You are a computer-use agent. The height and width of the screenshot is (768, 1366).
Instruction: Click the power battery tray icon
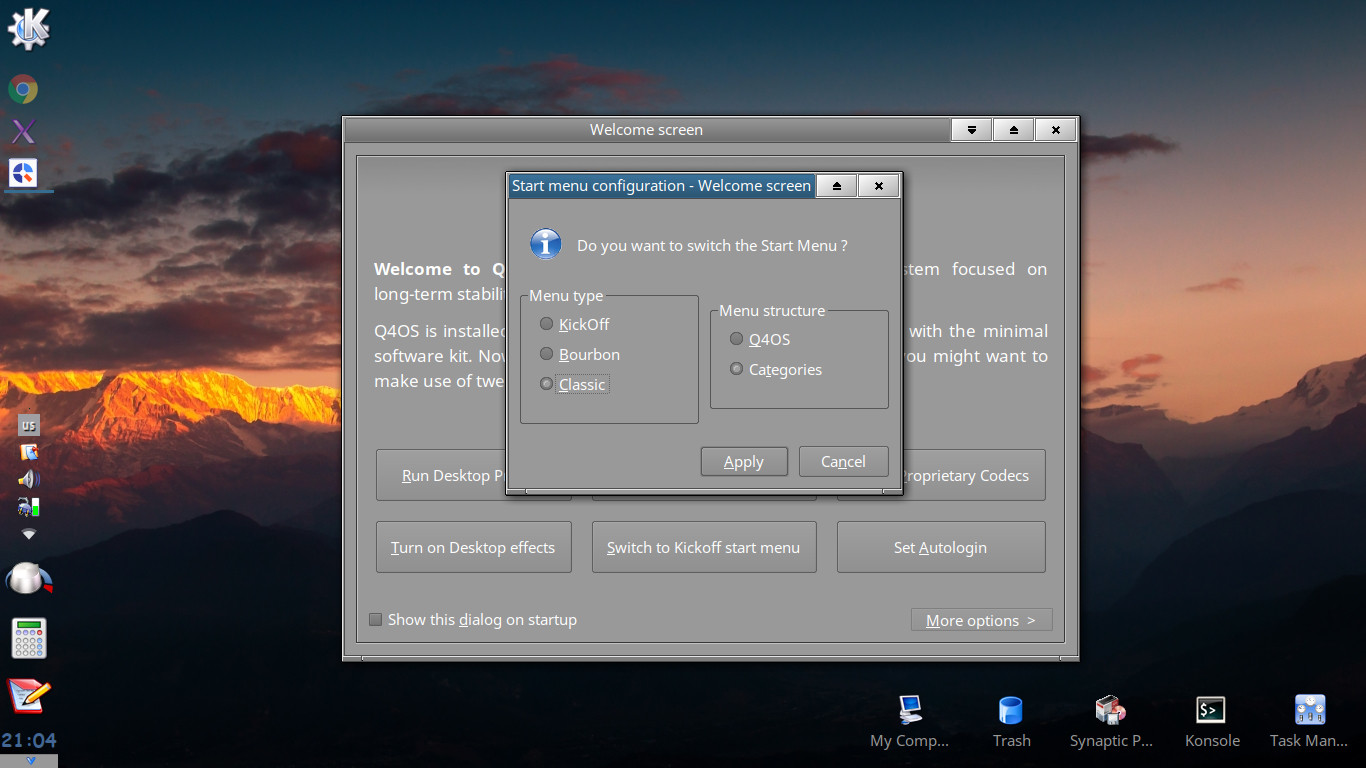[29, 507]
